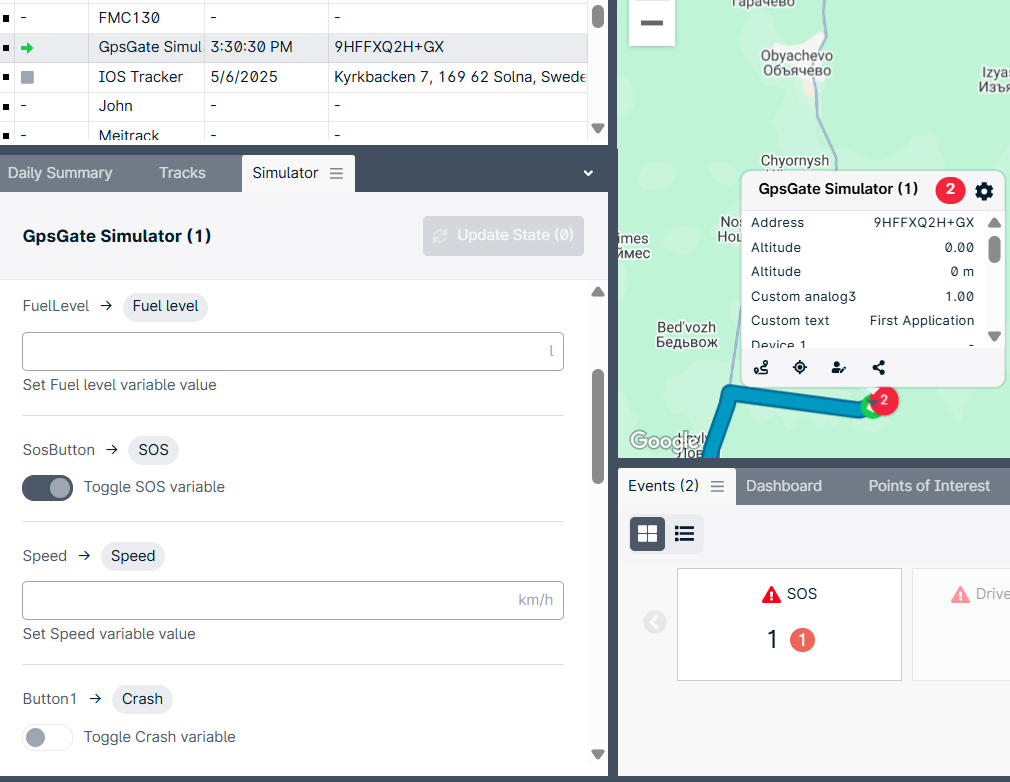Image resolution: width=1010 pixels, height=782 pixels.
Task: Click previous arrow in Events card carousel
Action: tap(655, 622)
